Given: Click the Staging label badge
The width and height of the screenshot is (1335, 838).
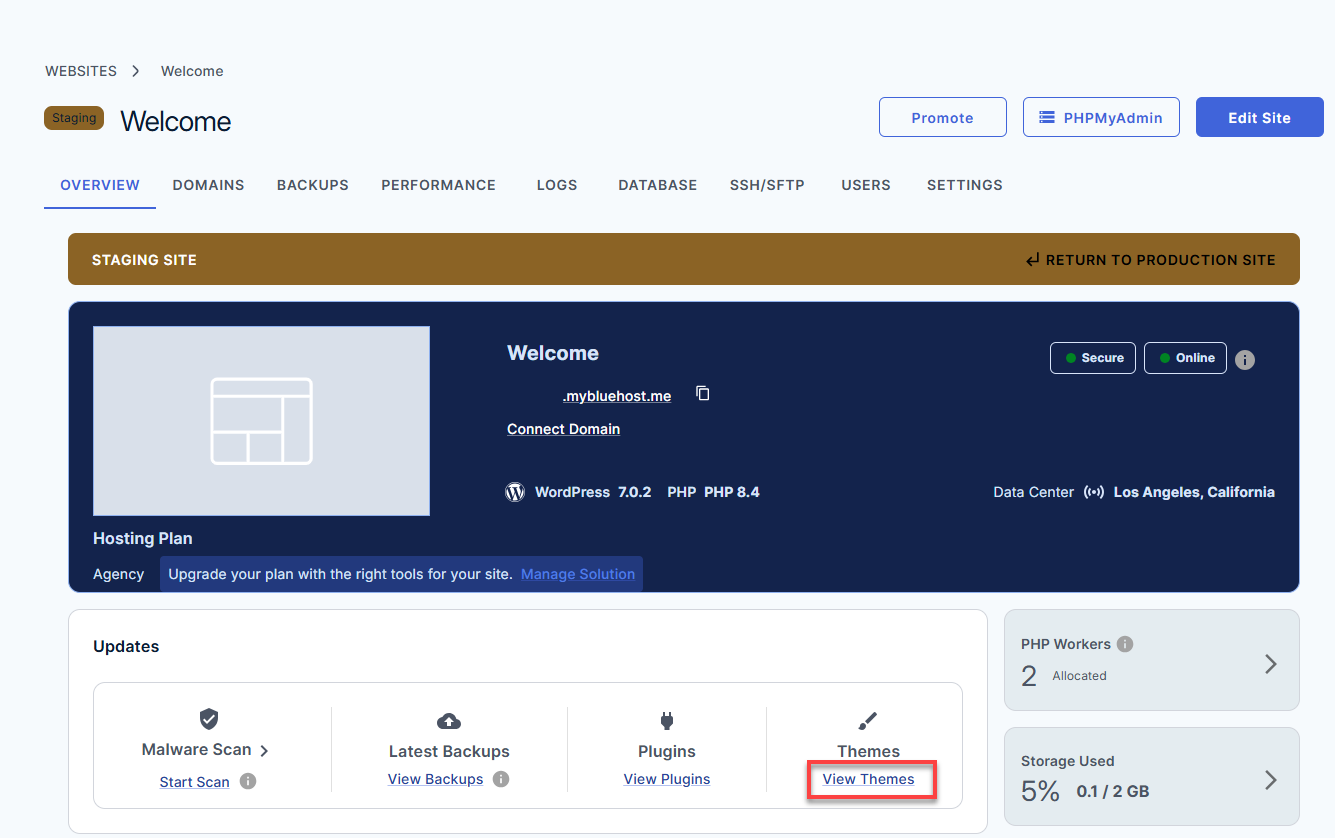Looking at the screenshot, I should click(74, 118).
